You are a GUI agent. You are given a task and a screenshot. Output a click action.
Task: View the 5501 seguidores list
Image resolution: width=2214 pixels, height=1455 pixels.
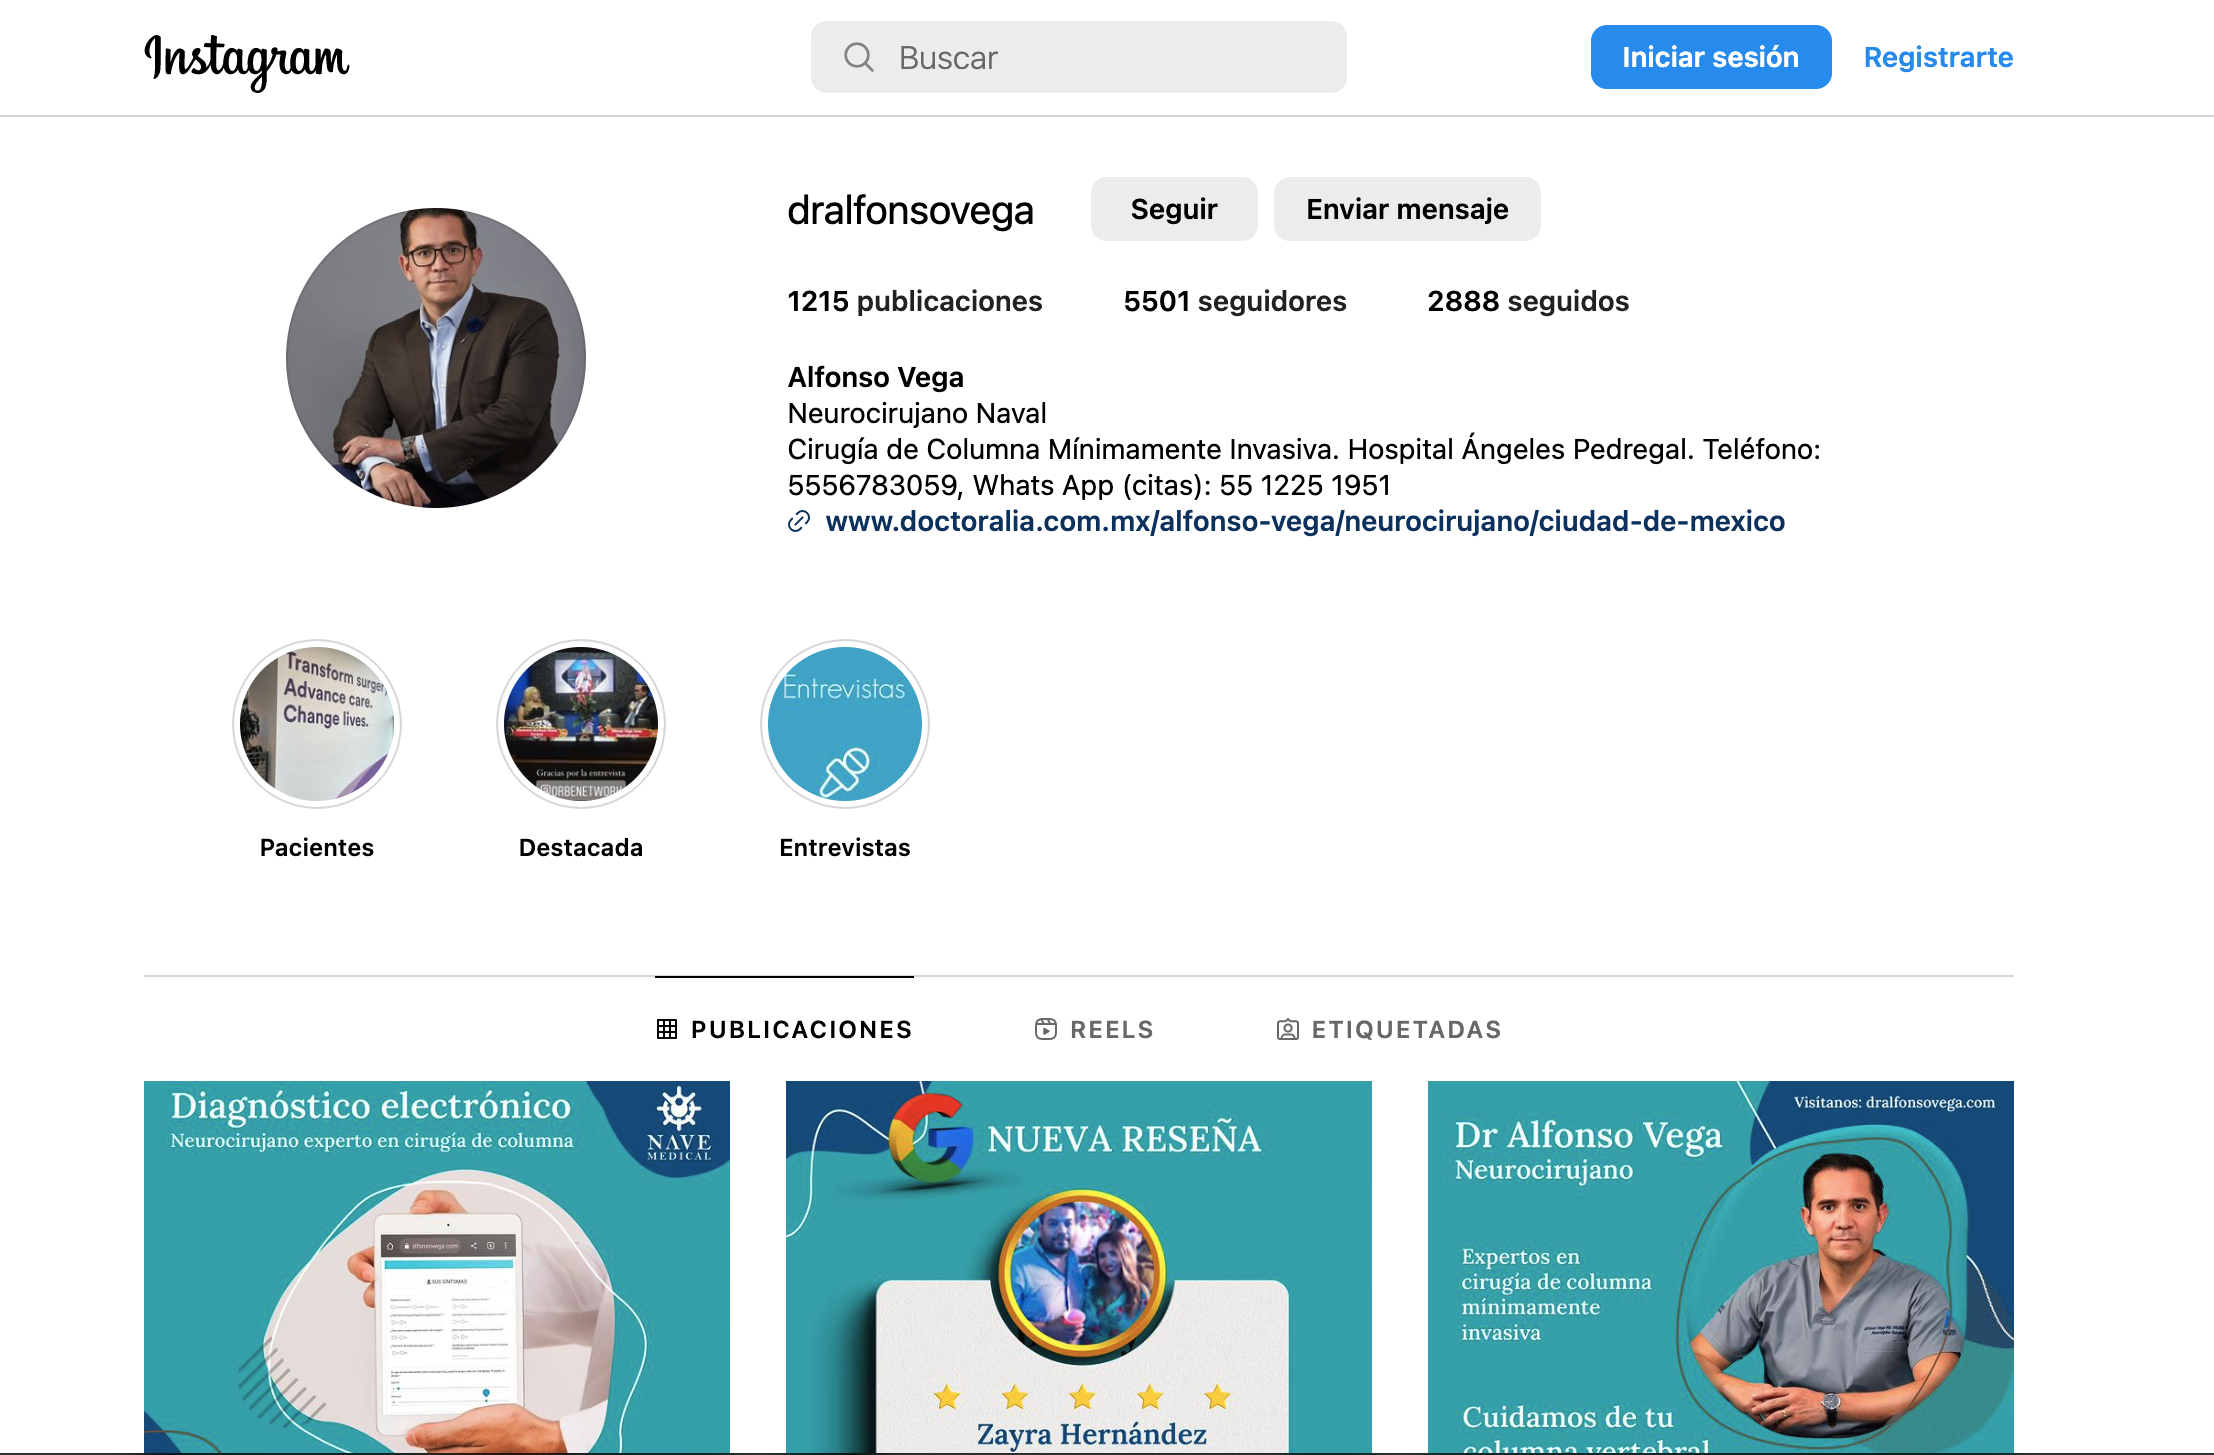[1235, 301]
